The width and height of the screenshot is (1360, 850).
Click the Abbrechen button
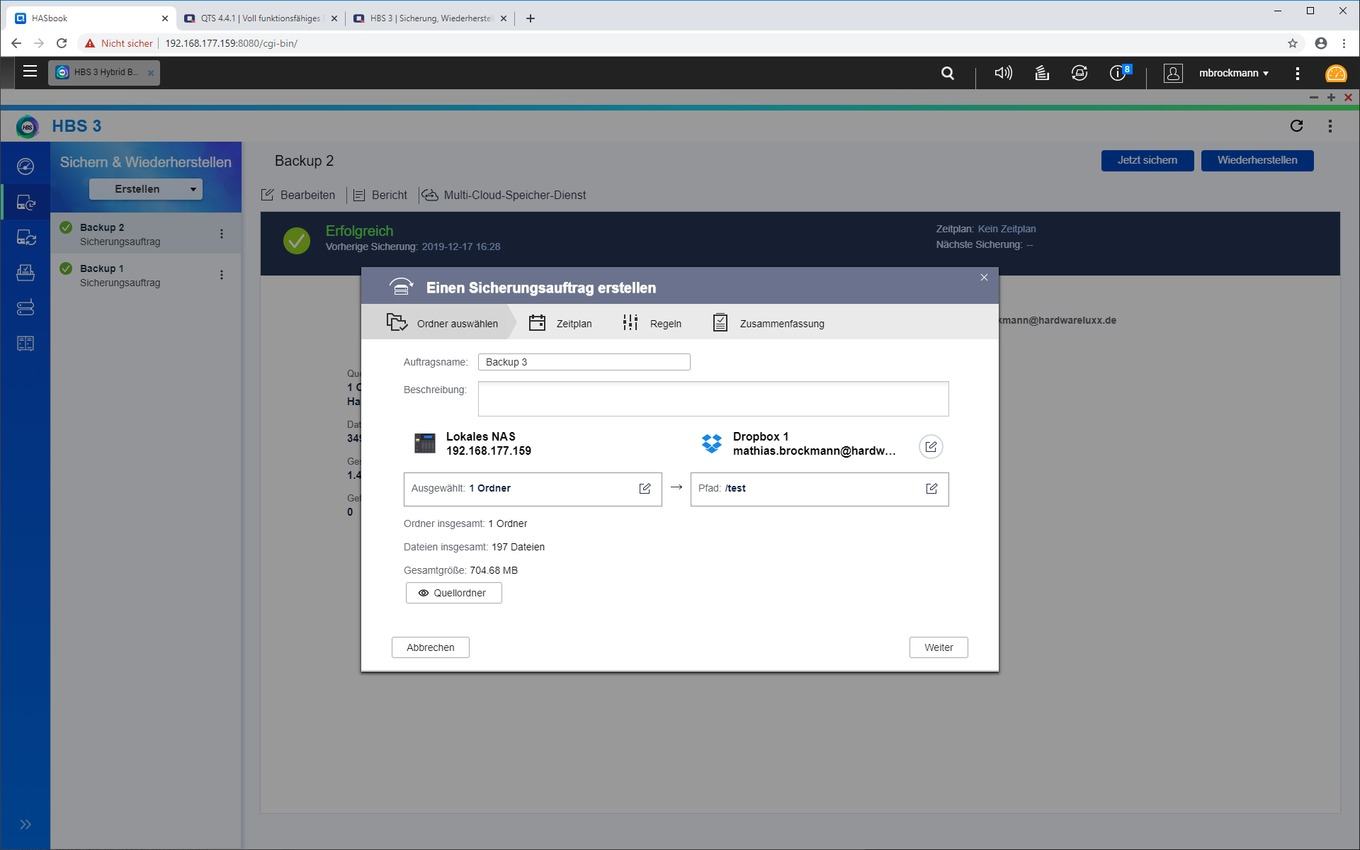tap(430, 647)
